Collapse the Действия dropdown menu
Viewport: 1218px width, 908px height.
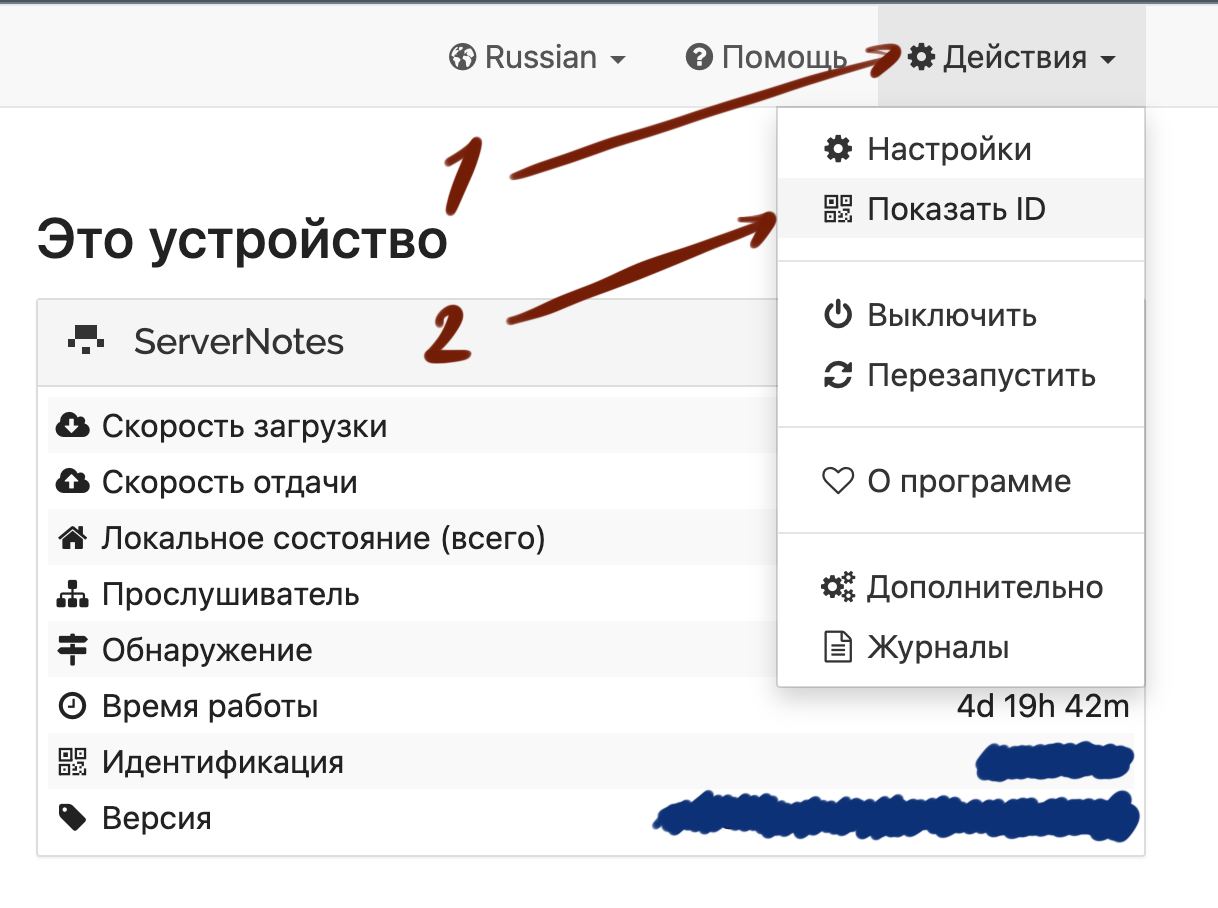coord(1012,57)
